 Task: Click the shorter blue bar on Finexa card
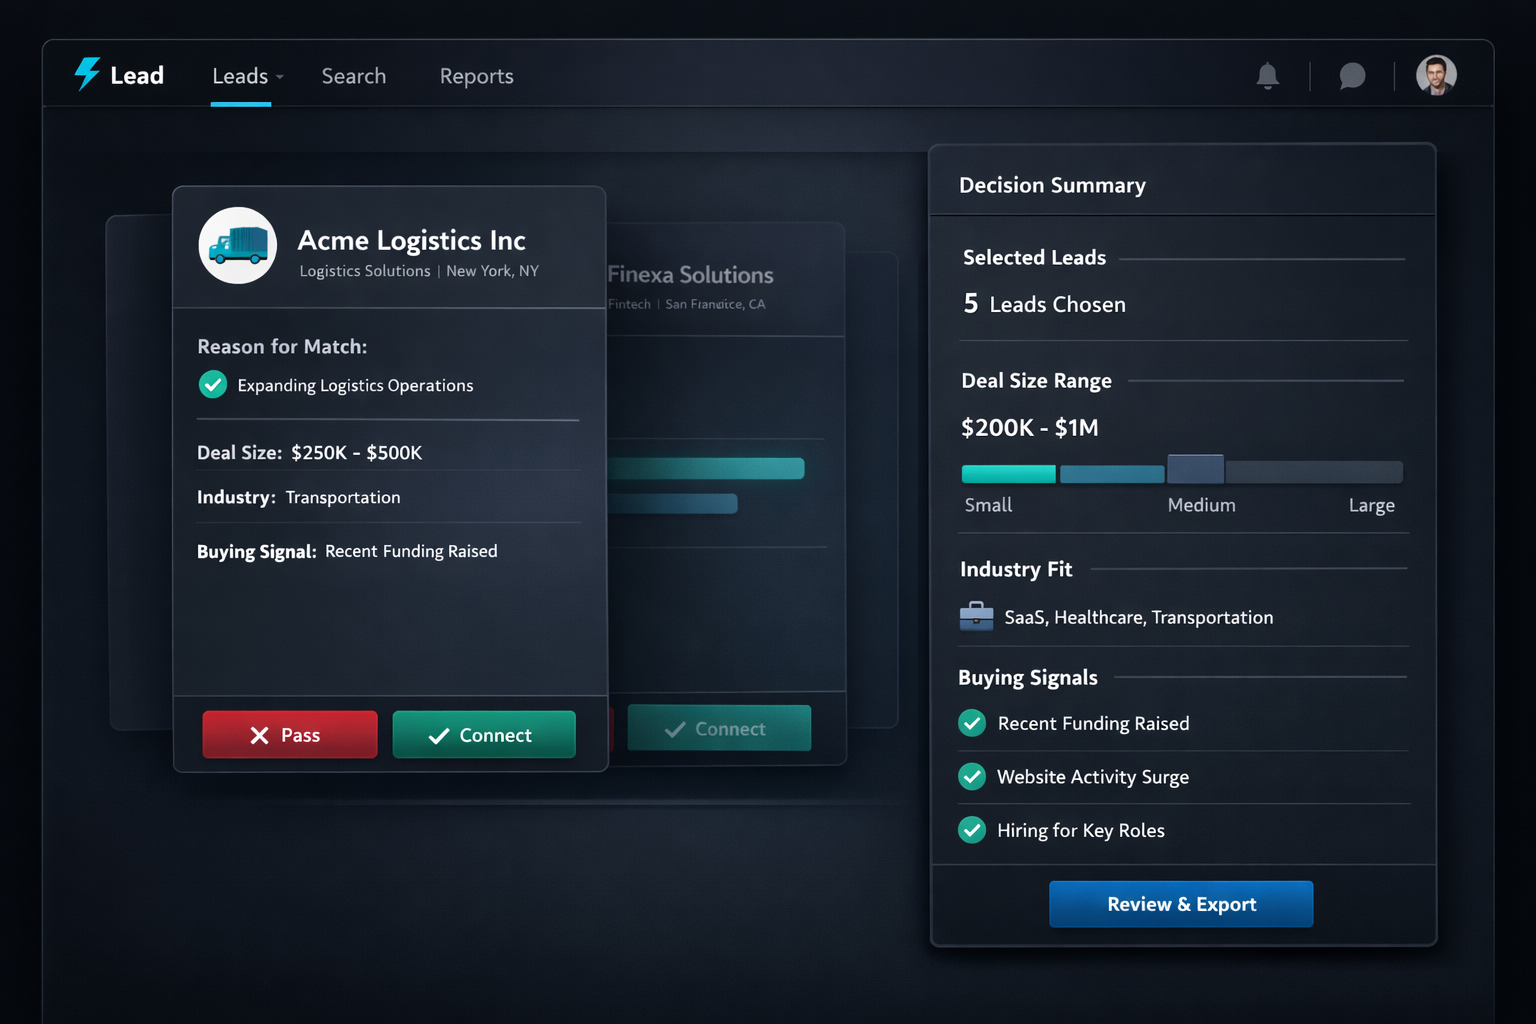tap(673, 503)
